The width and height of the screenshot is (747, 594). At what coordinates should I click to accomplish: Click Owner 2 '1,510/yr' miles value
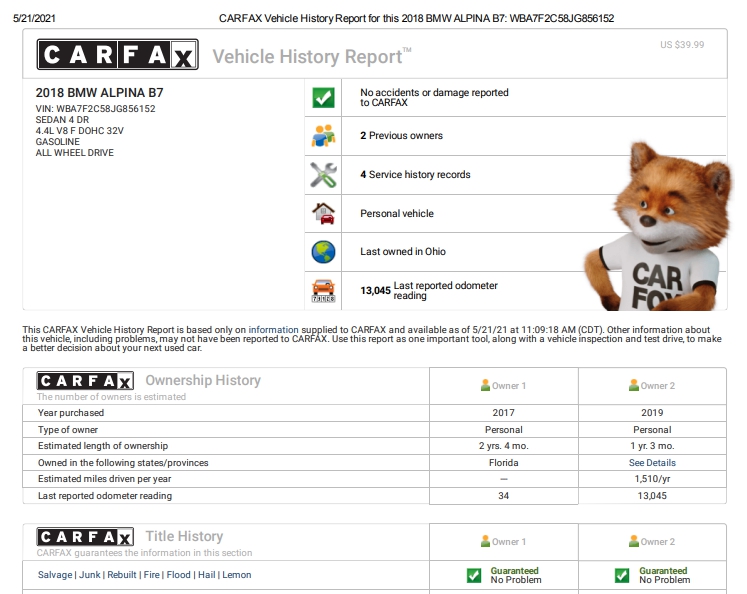[x=652, y=479]
